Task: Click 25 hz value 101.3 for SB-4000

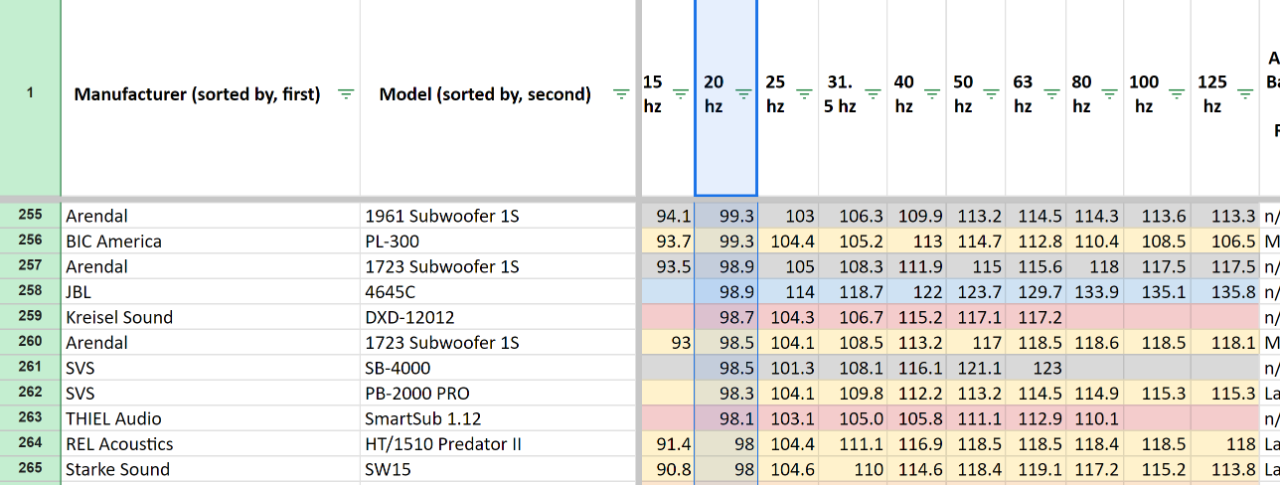Action: [x=788, y=368]
